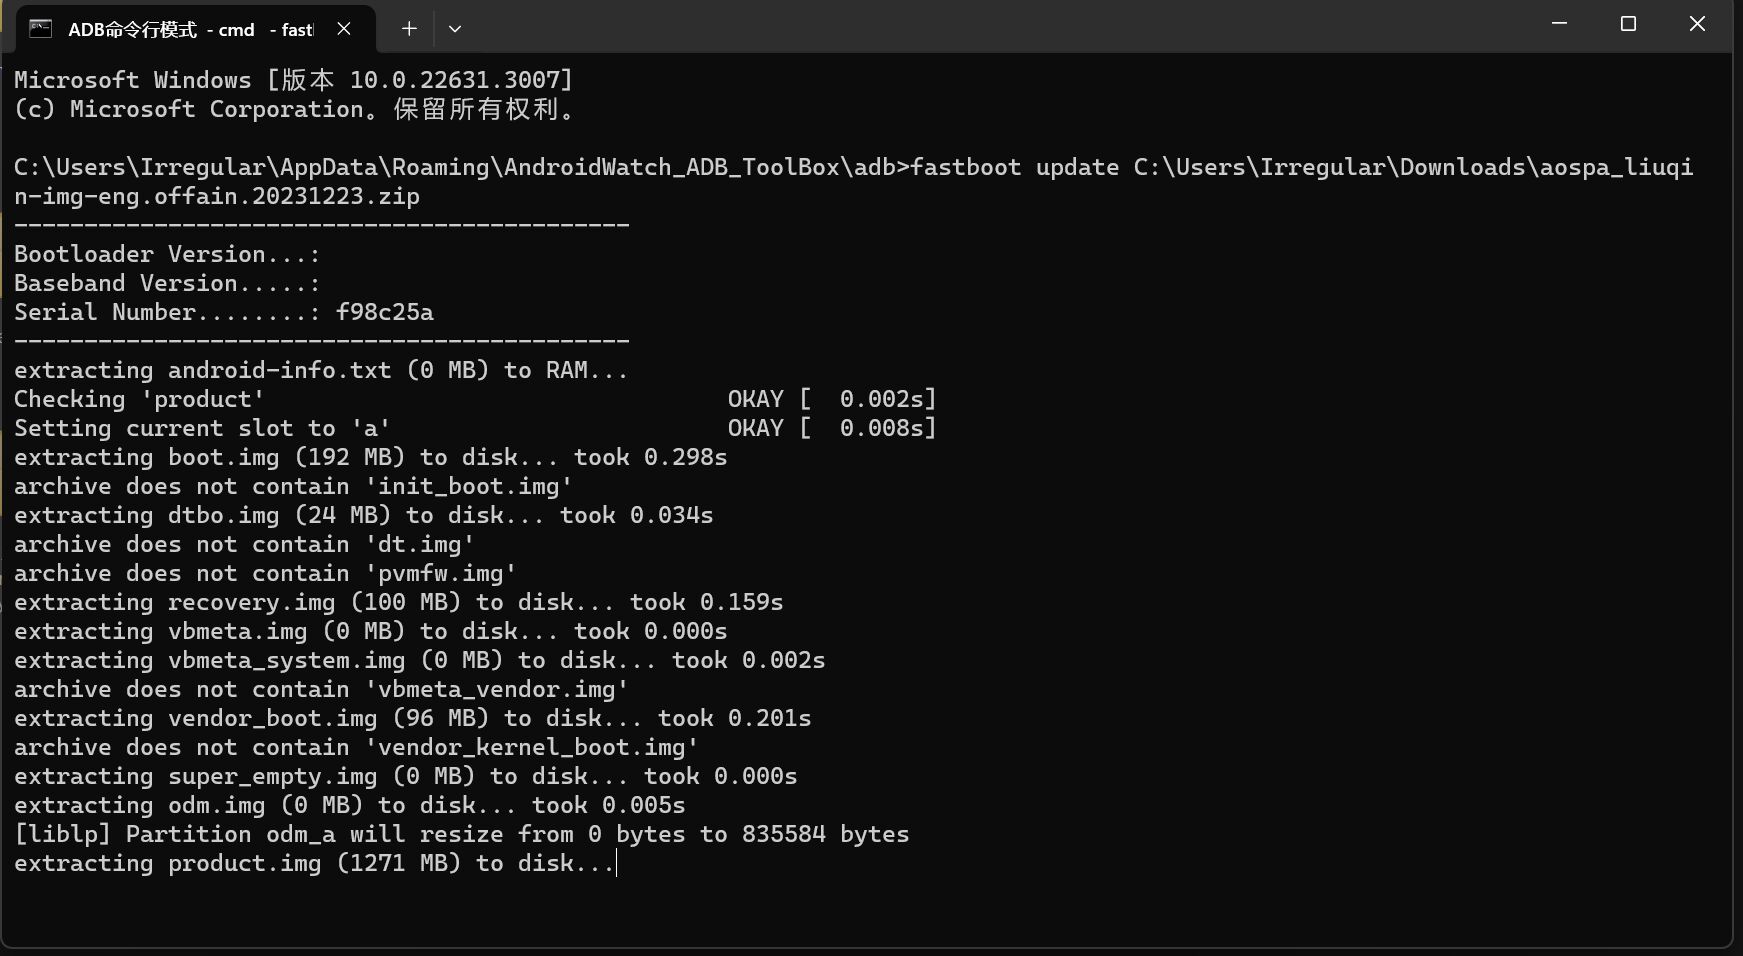Click the 'init_boot.img' not contained line
This screenshot has width=1743, height=956.
293,486
